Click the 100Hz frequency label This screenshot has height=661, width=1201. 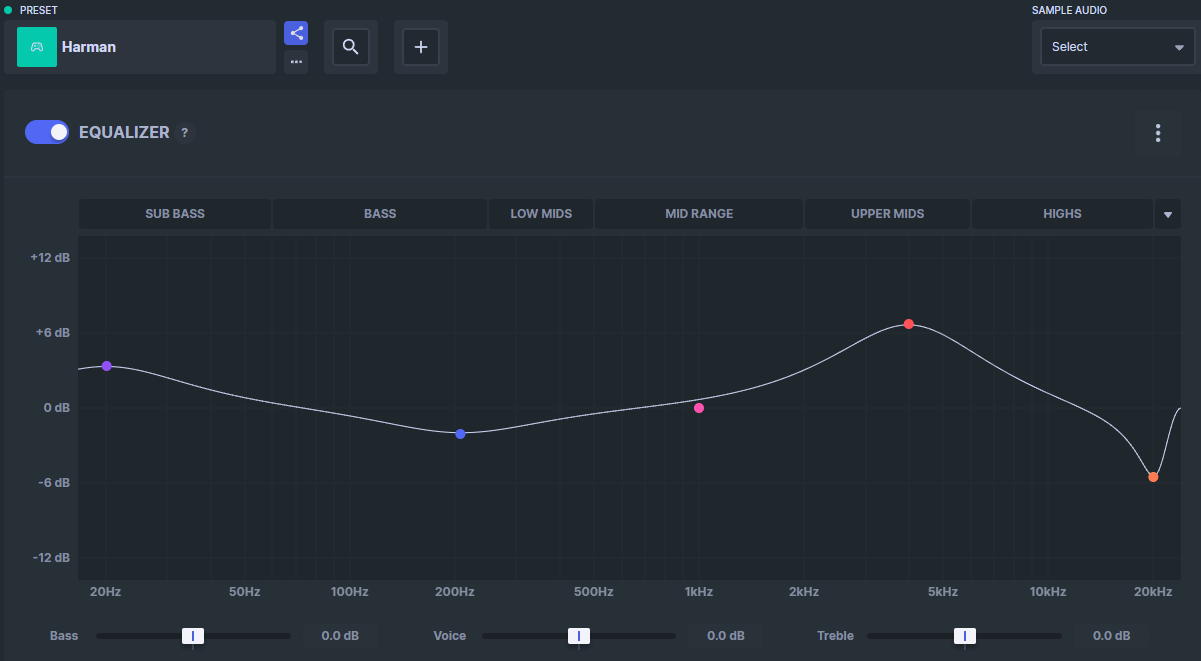tap(349, 592)
